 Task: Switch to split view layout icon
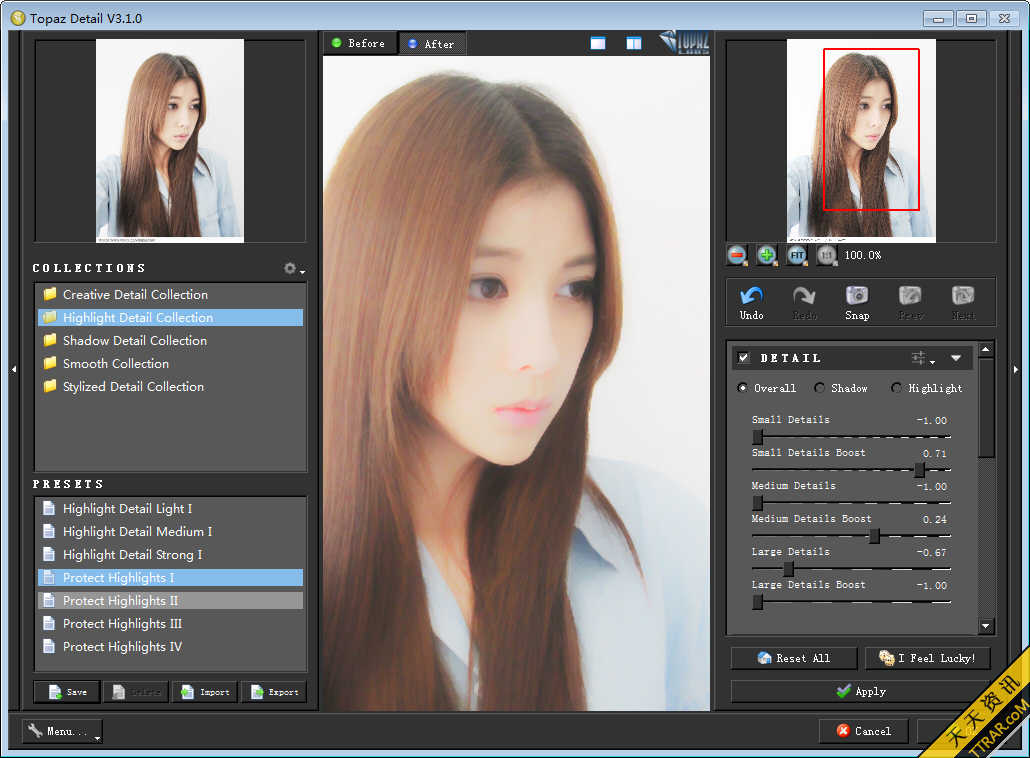(x=634, y=43)
